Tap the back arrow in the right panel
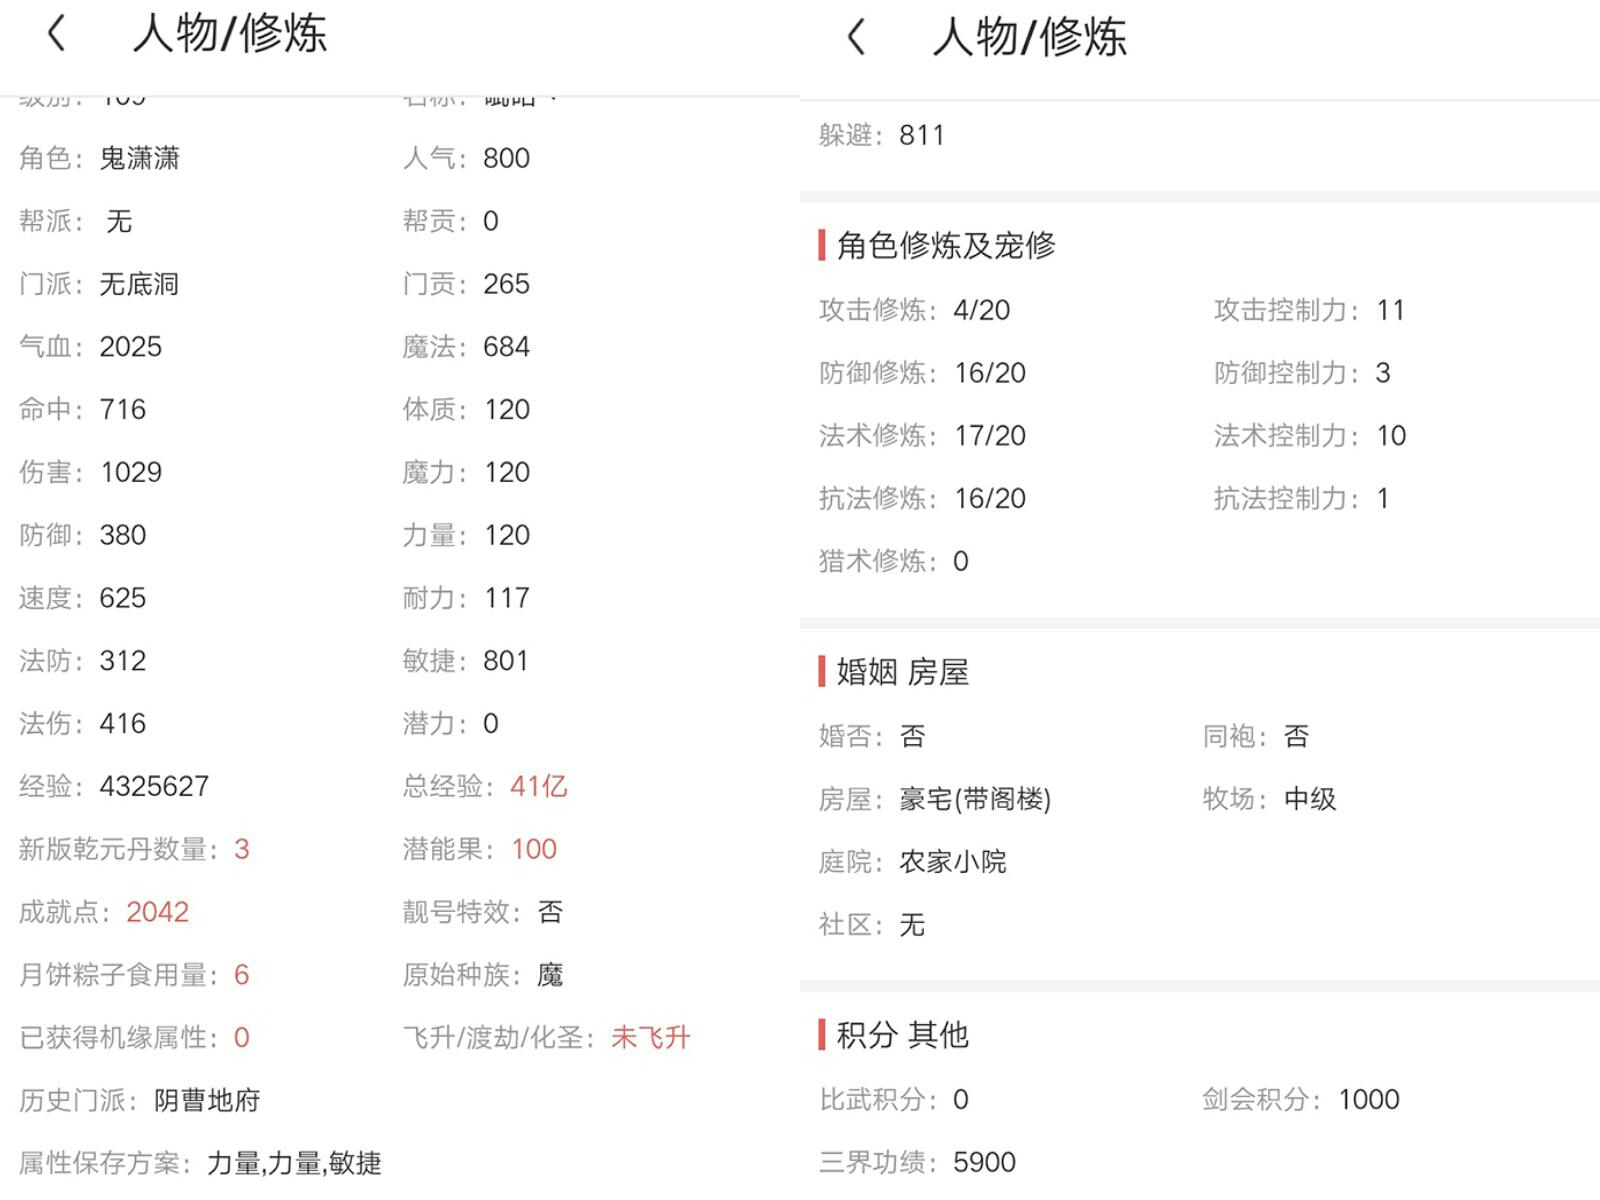Viewport: 1600px width, 1200px height. [x=856, y=38]
